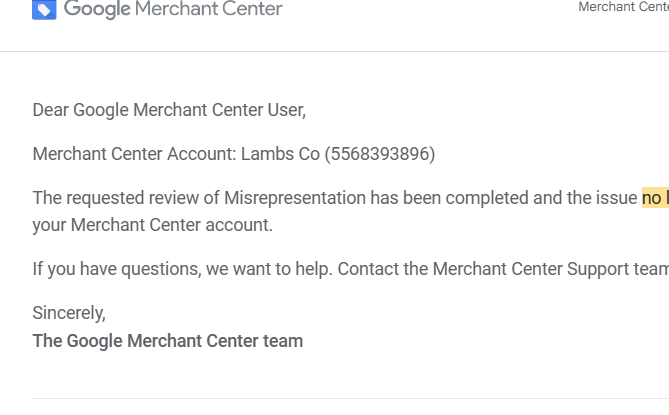This screenshot has height=415, width=669.
Task: Click the "Merchant Center Account:" label
Action: [x=134, y=154]
